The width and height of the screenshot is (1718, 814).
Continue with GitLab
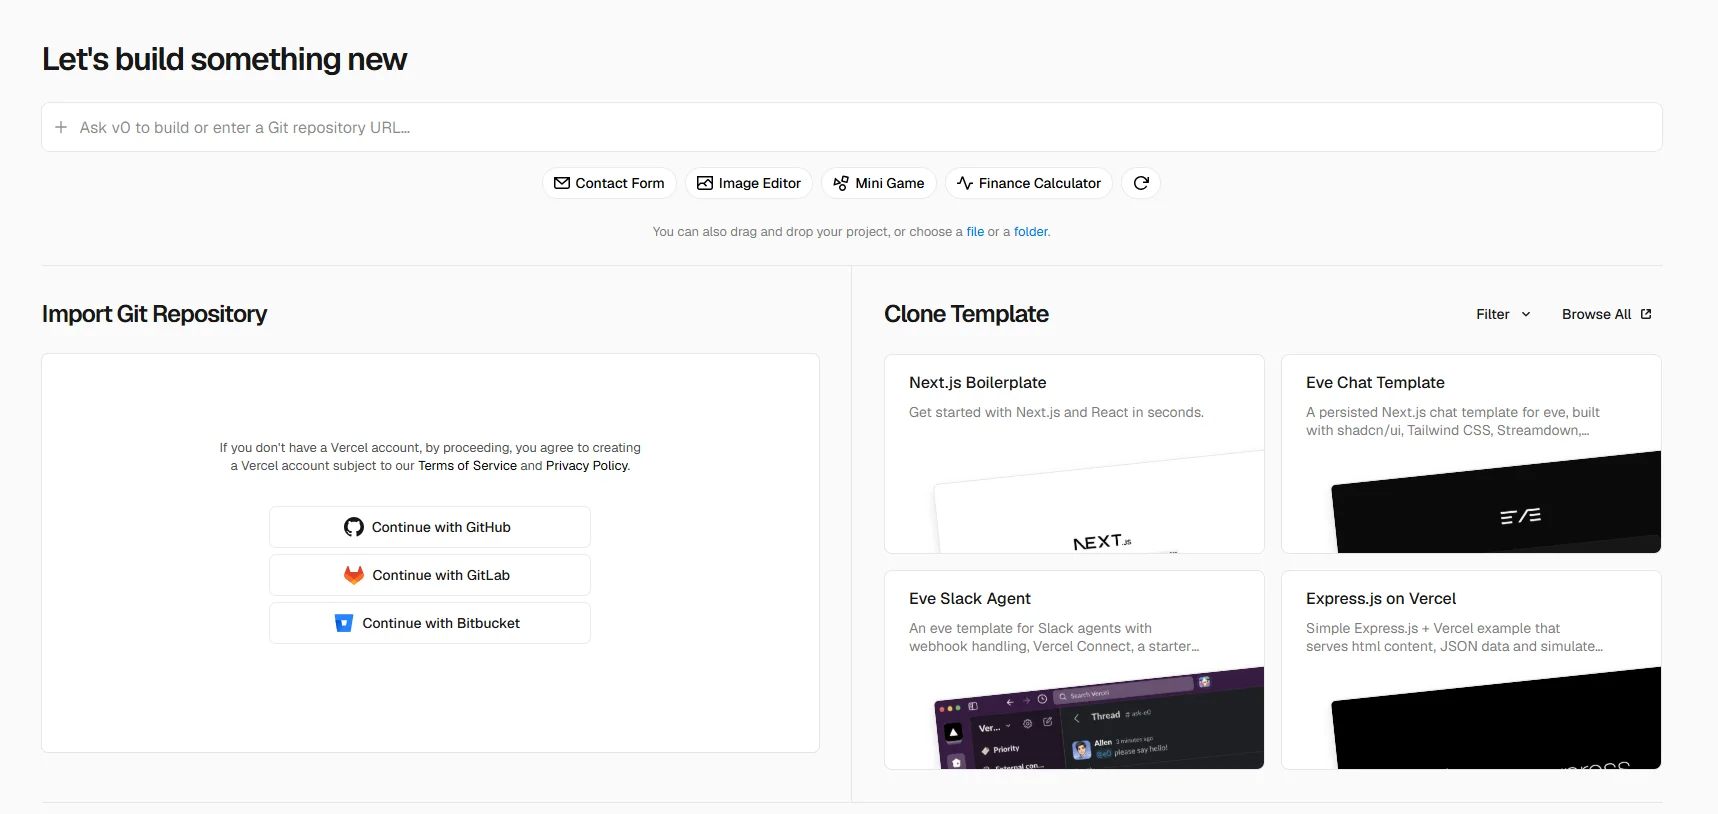pos(430,575)
